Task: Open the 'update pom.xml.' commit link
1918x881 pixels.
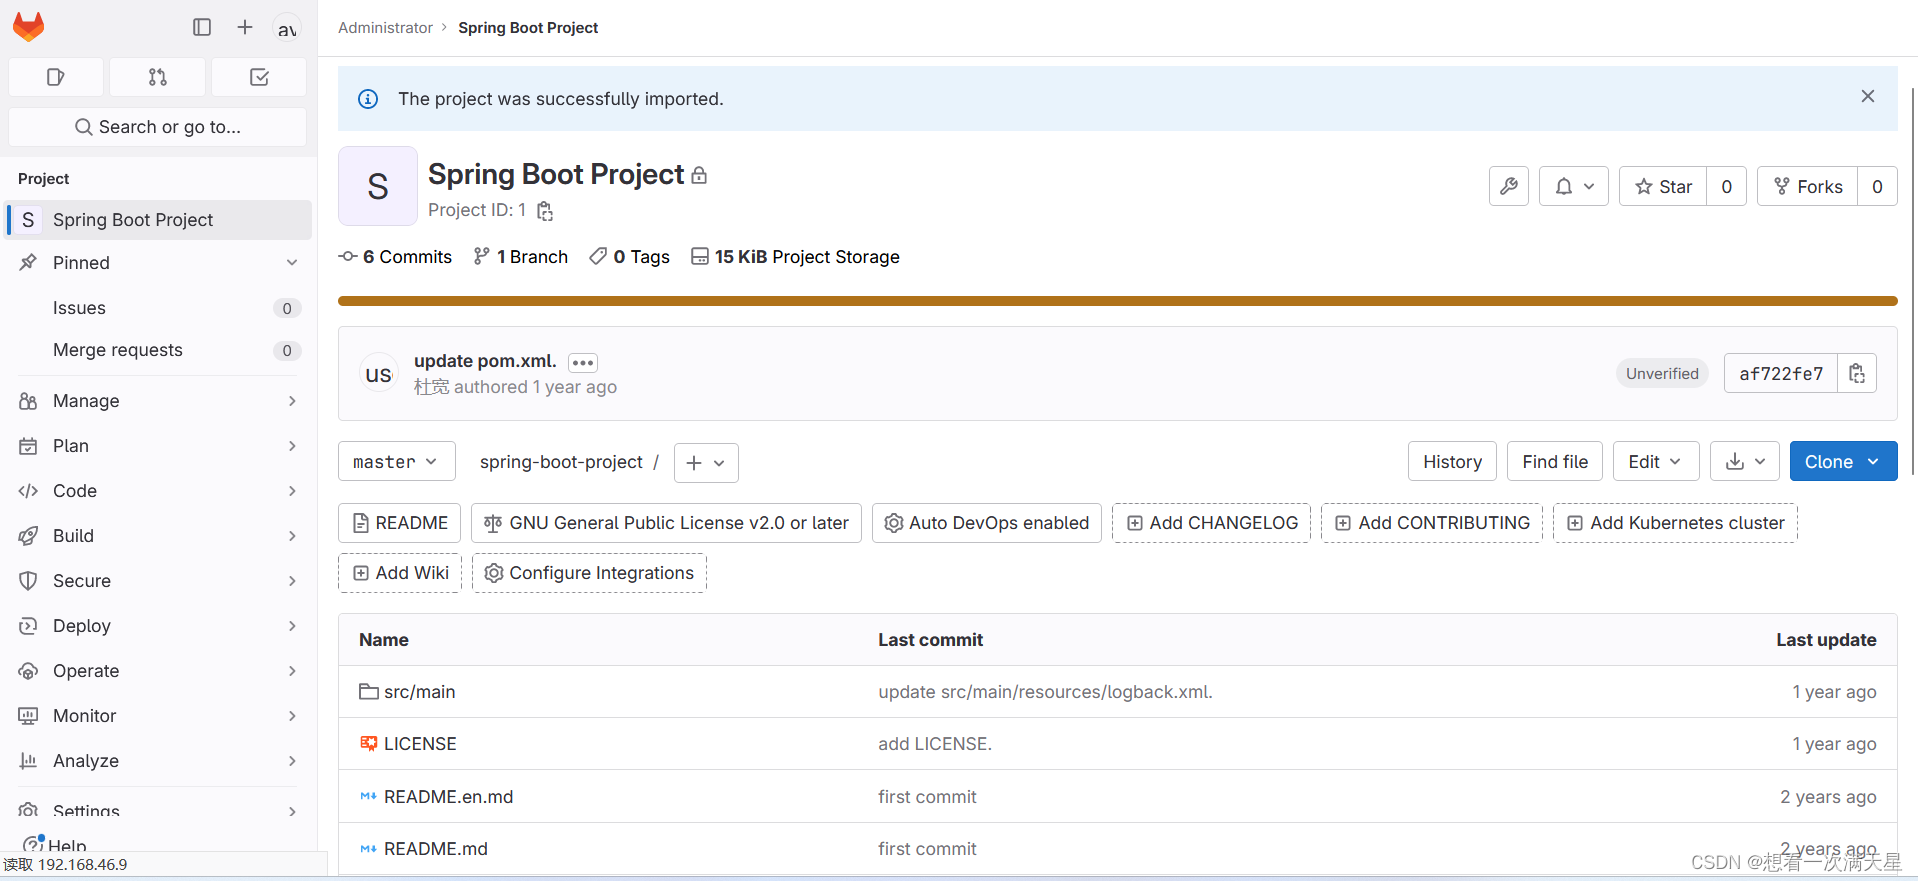Action: click(x=485, y=361)
